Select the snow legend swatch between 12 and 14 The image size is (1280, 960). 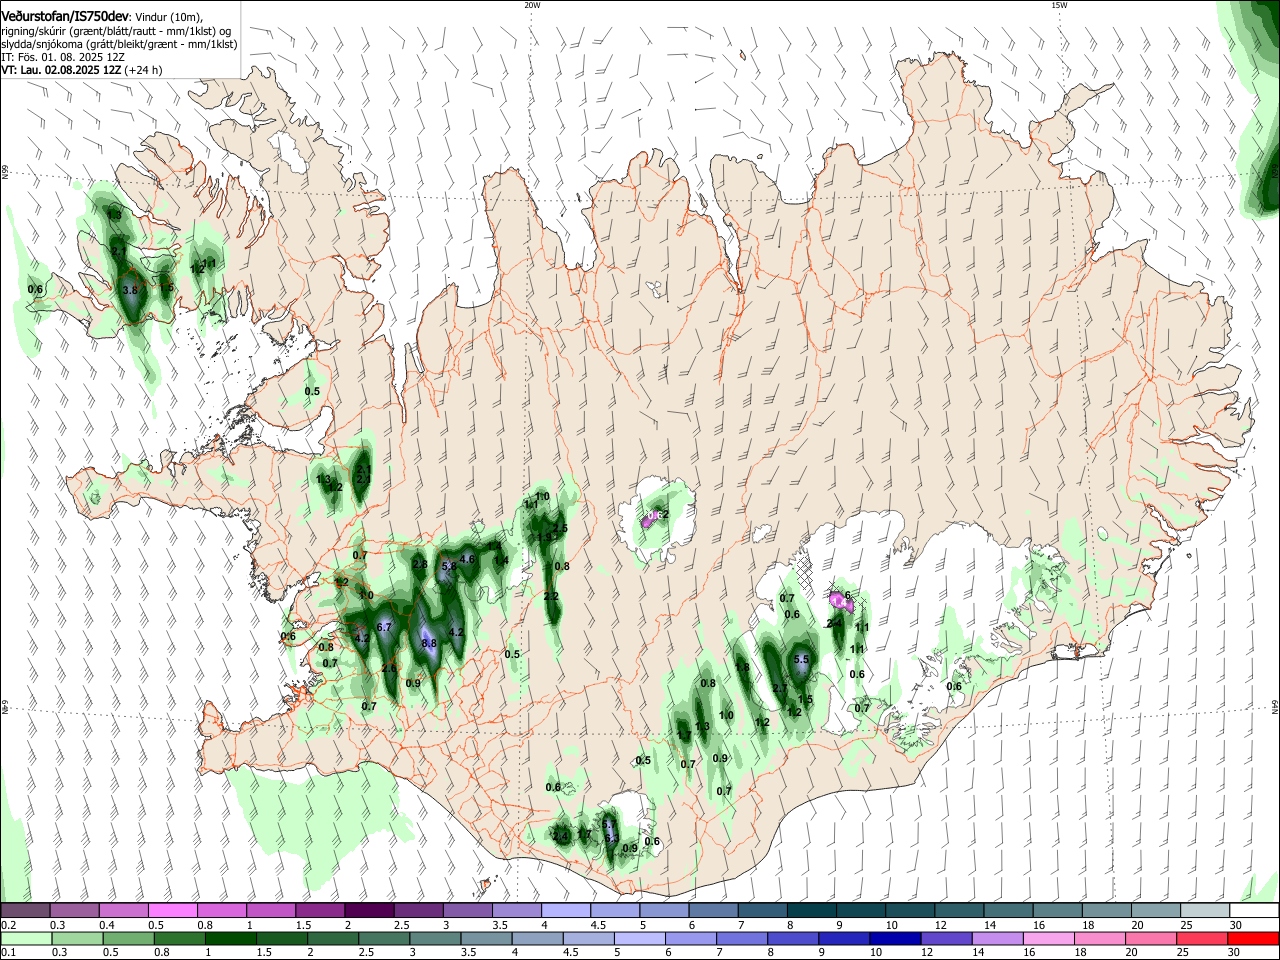point(959,910)
